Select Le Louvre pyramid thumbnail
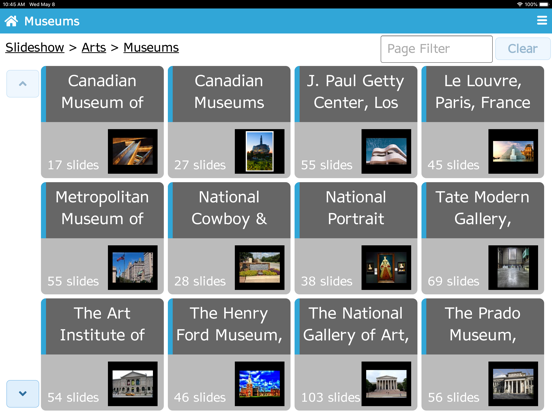The image size is (552, 414). (x=513, y=151)
